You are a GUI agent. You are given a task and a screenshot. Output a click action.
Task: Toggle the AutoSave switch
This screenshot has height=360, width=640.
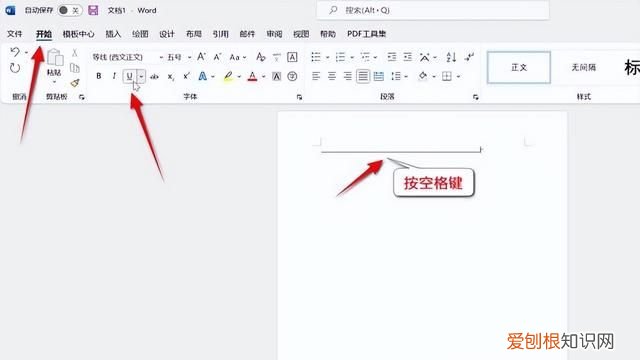point(69,10)
